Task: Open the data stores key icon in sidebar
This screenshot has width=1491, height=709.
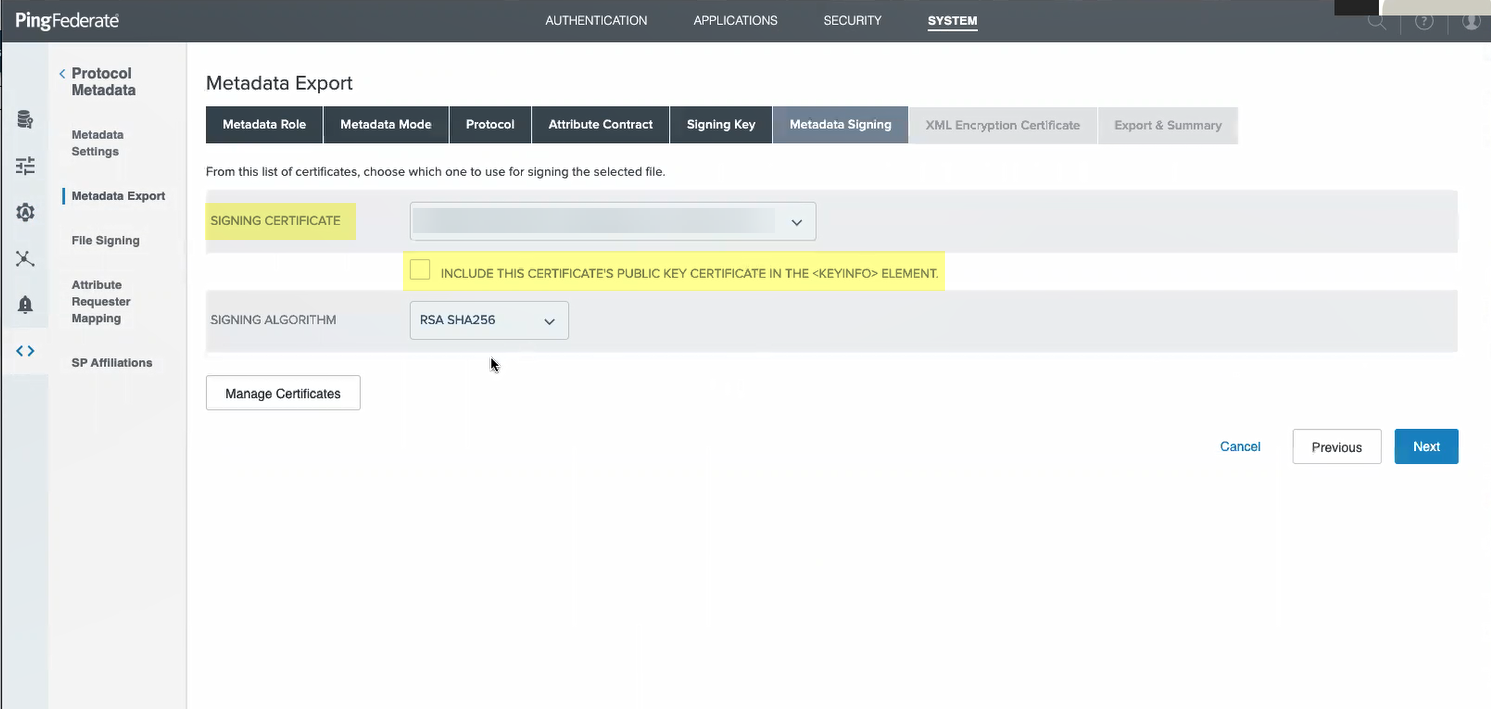Action: pyautogui.click(x=25, y=120)
